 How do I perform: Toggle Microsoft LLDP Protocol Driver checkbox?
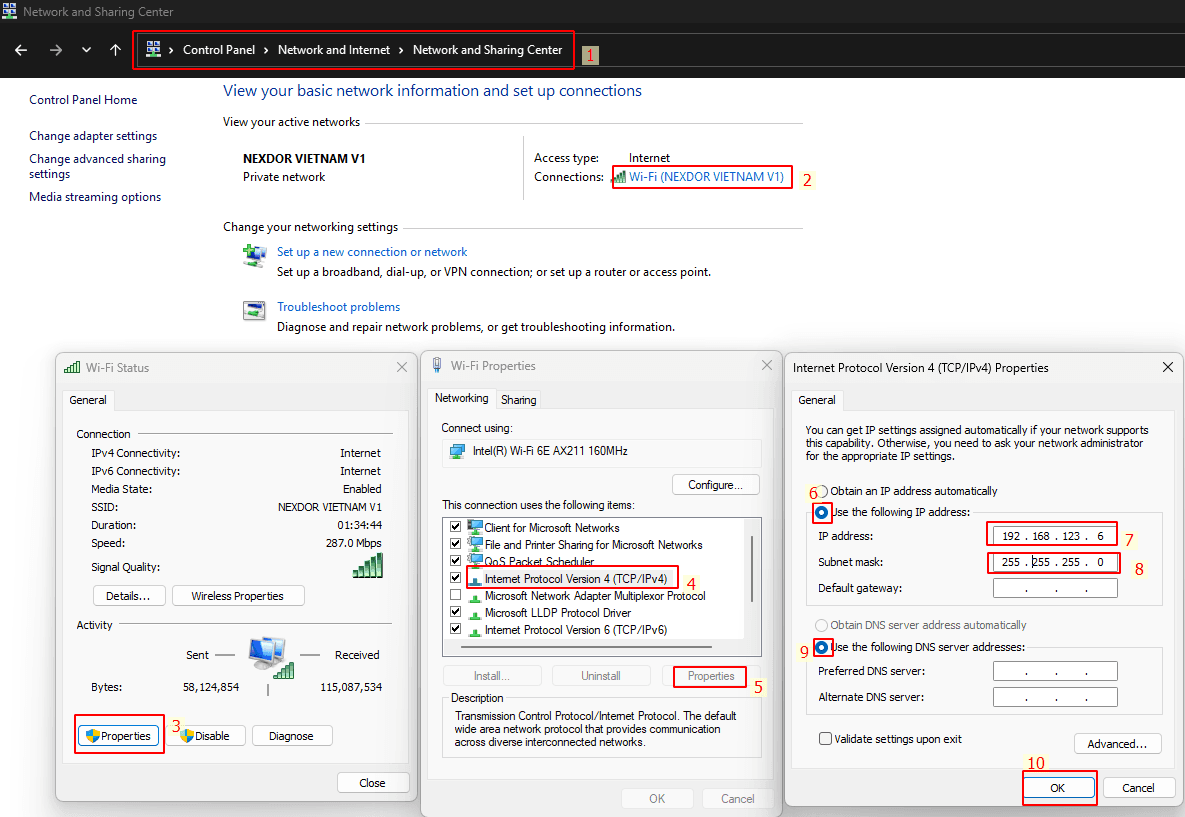(455, 612)
